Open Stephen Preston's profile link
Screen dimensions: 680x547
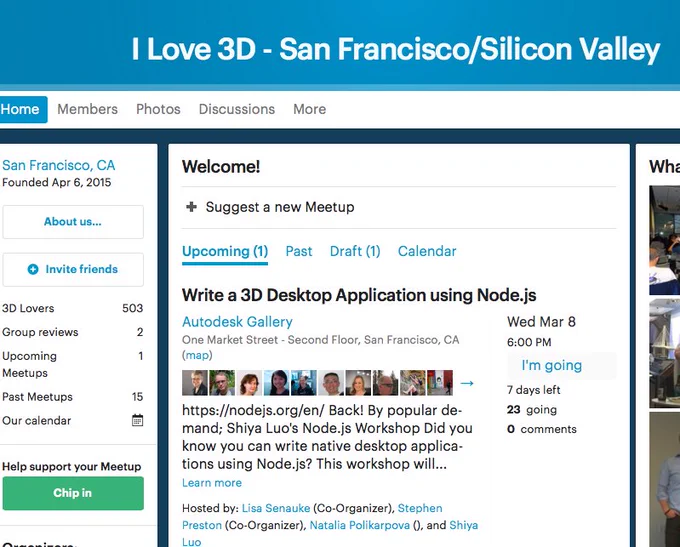[420, 508]
